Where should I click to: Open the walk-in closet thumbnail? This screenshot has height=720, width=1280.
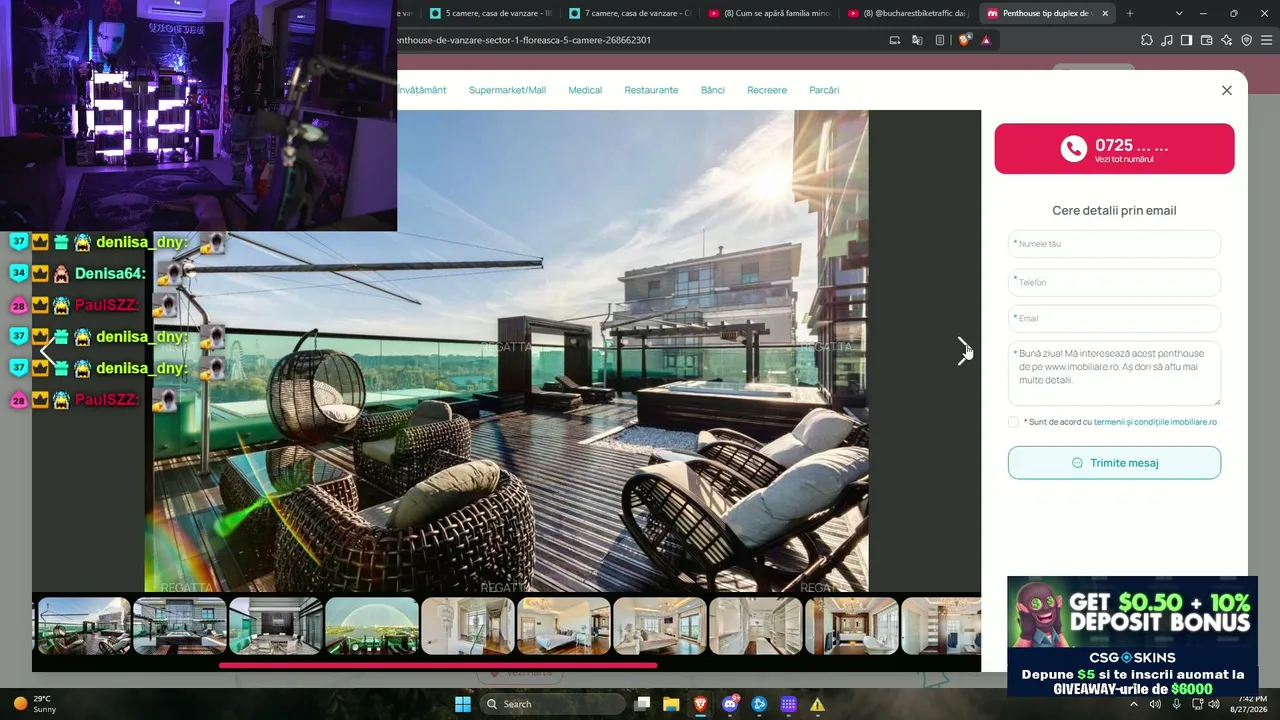coord(756,626)
